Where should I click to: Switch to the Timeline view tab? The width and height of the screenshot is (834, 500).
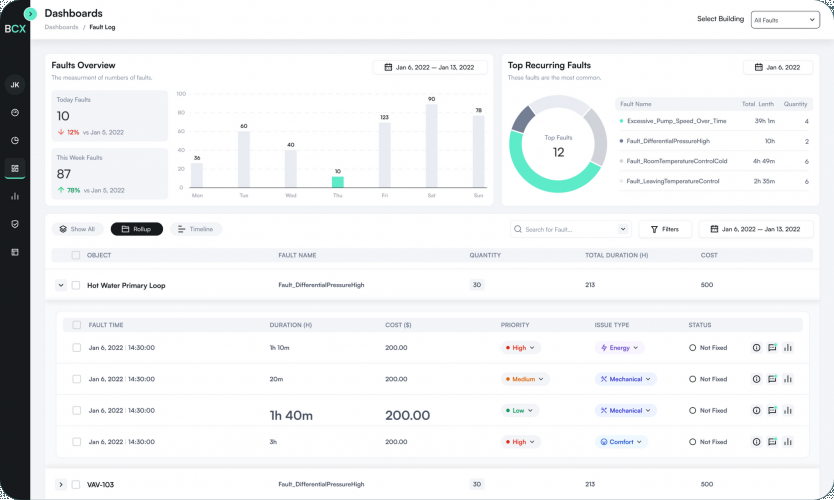tap(196, 229)
